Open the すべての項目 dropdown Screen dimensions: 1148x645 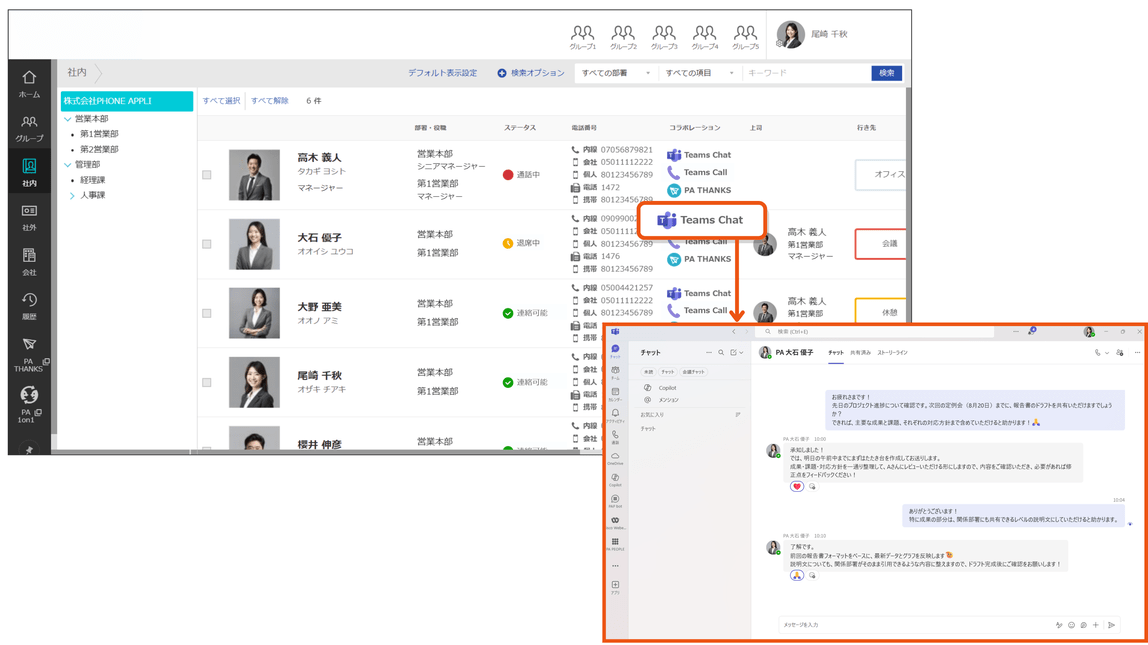(699, 73)
